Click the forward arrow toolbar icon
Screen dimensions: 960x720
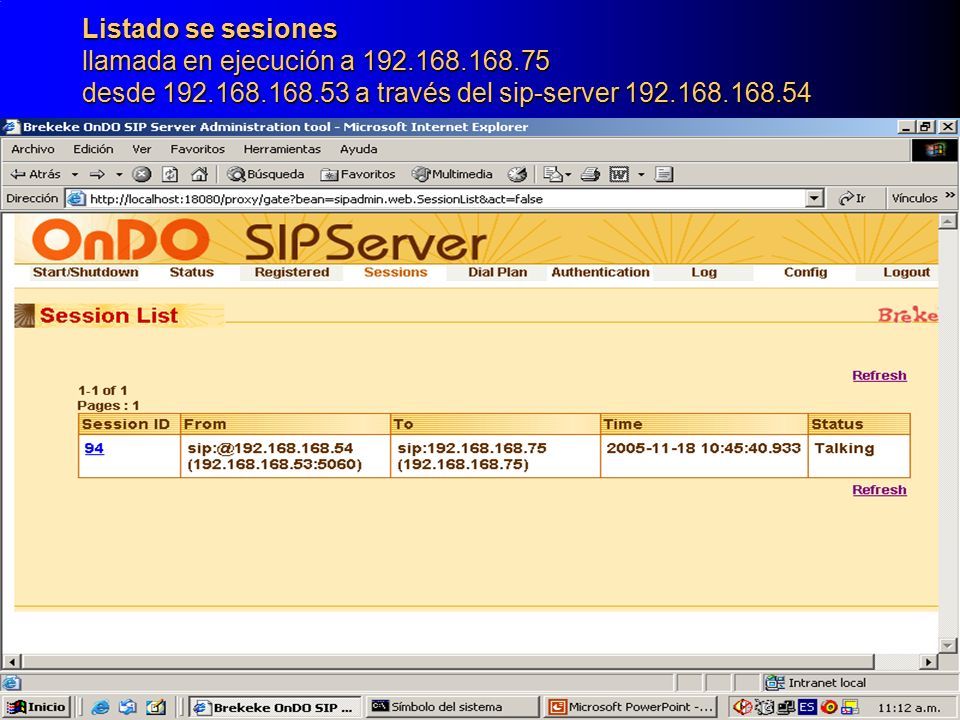point(97,174)
